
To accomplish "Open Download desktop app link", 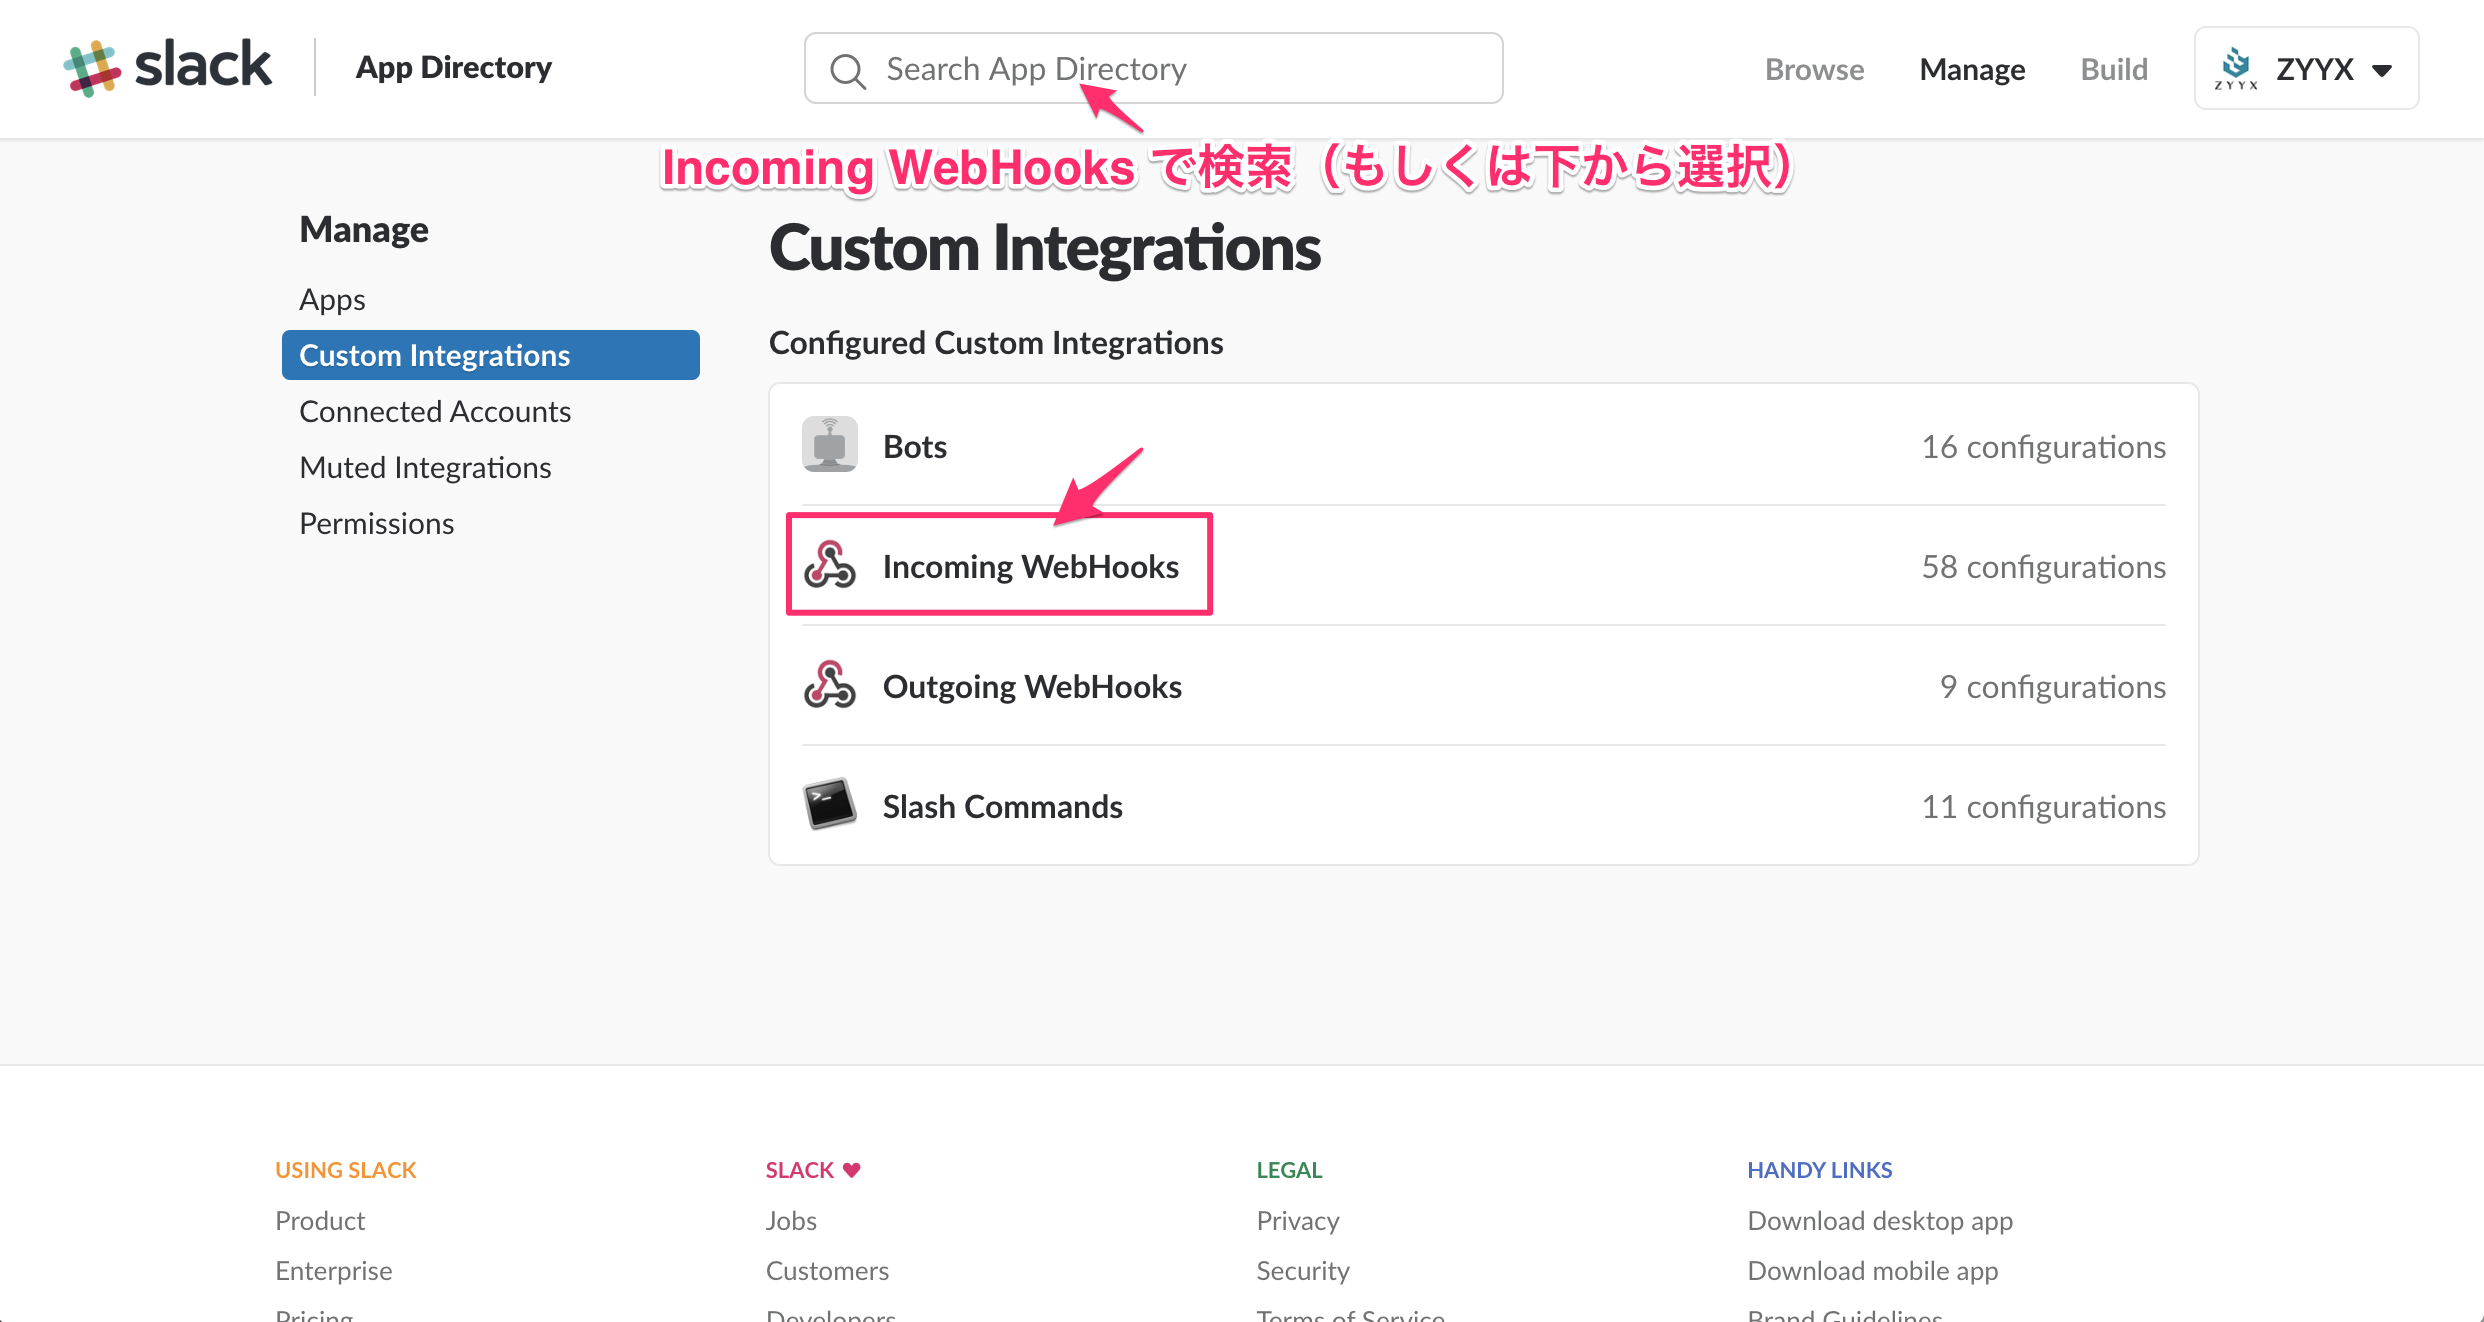I will tap(1880, 1220).
